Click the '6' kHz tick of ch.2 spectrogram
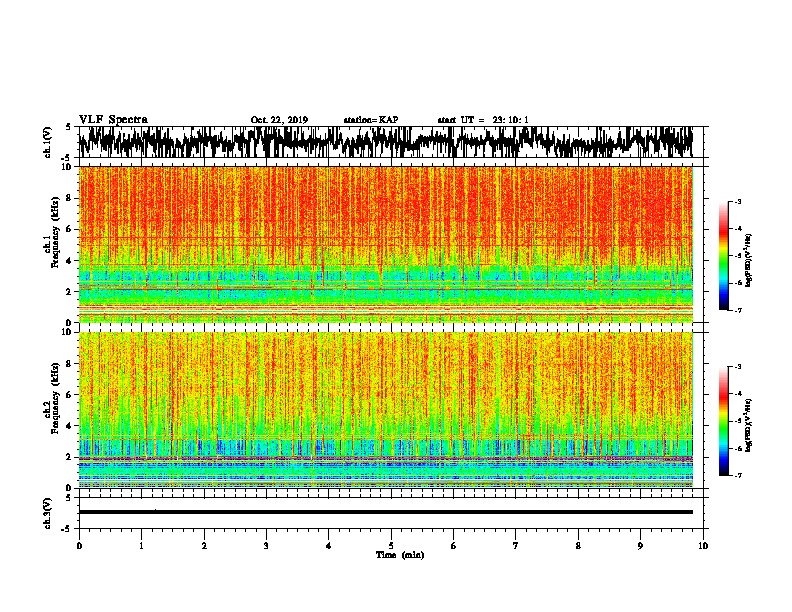792x612 pixels. point(71,394)
